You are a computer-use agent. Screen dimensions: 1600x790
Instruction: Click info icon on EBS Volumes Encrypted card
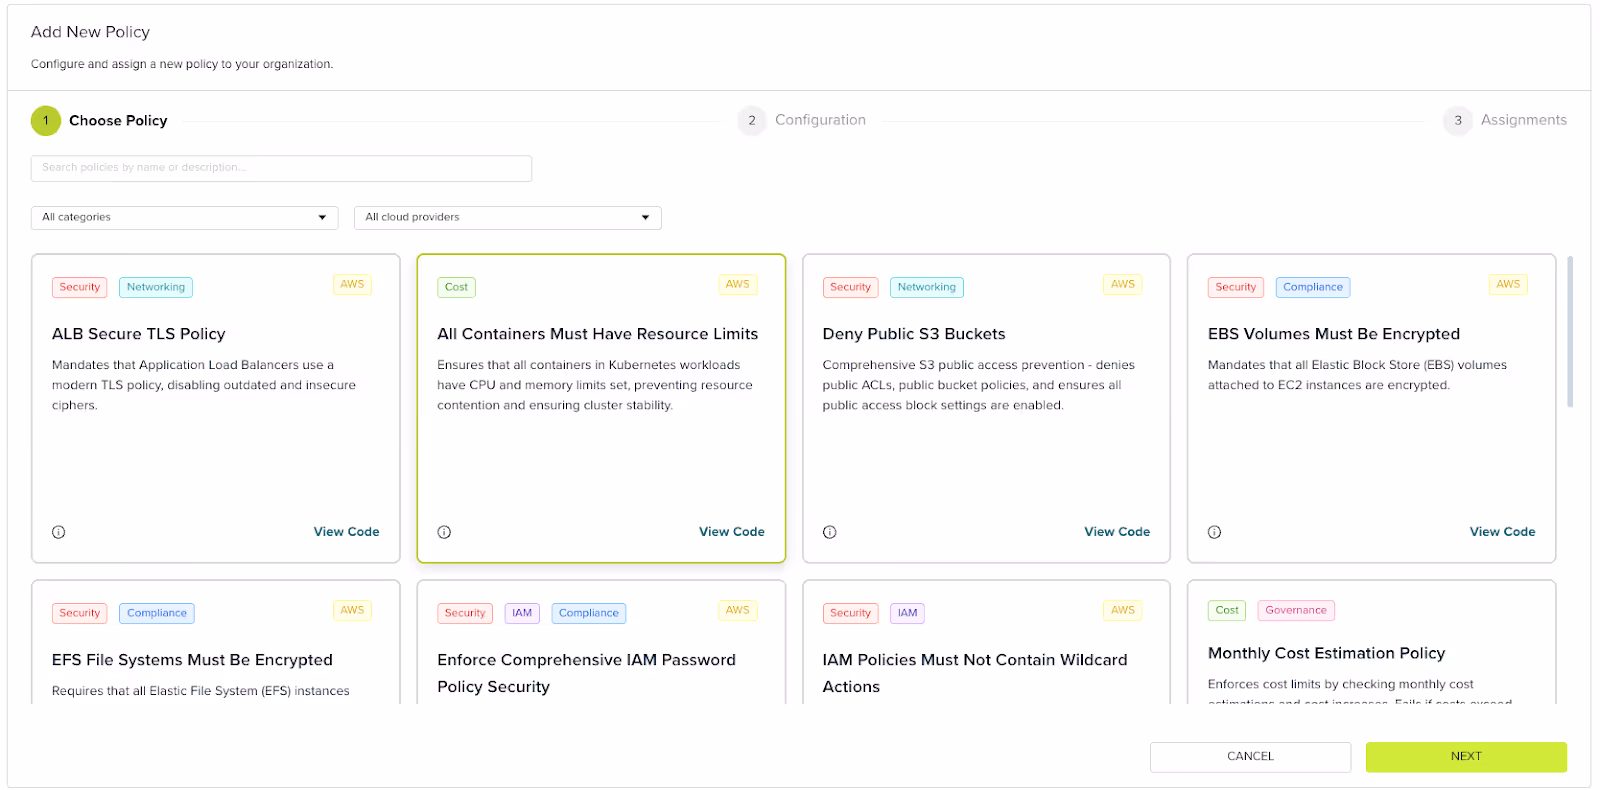tap(1214, 532)
